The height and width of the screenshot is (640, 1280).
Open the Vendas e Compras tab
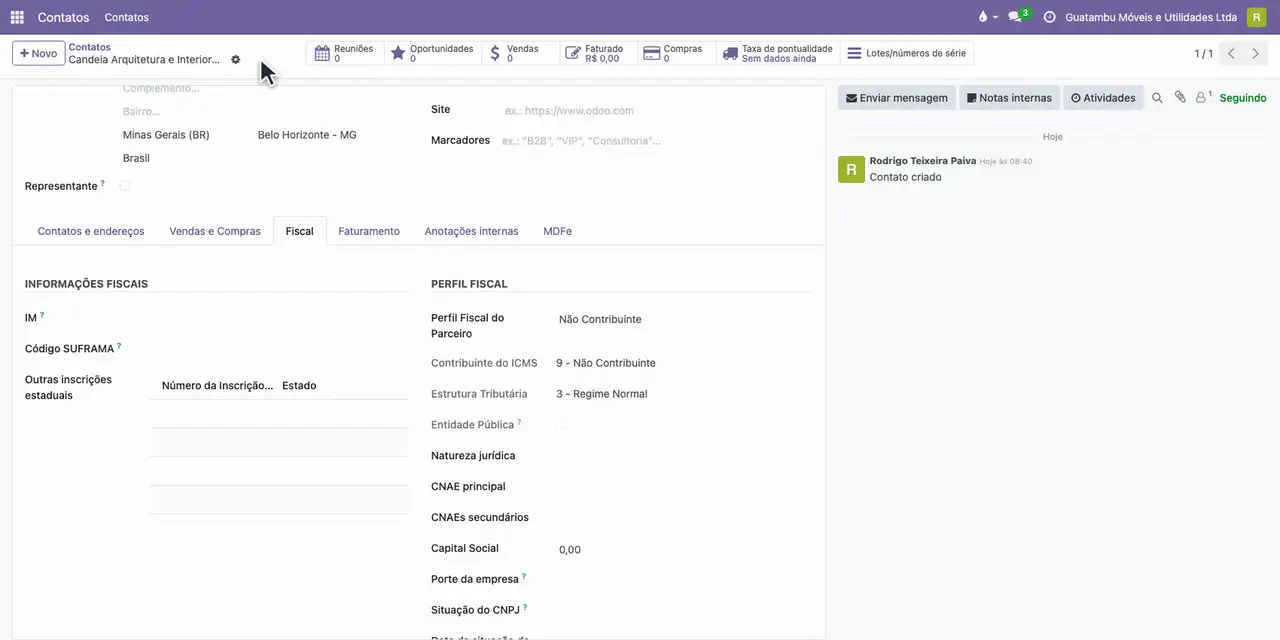(x=215, y=231)
